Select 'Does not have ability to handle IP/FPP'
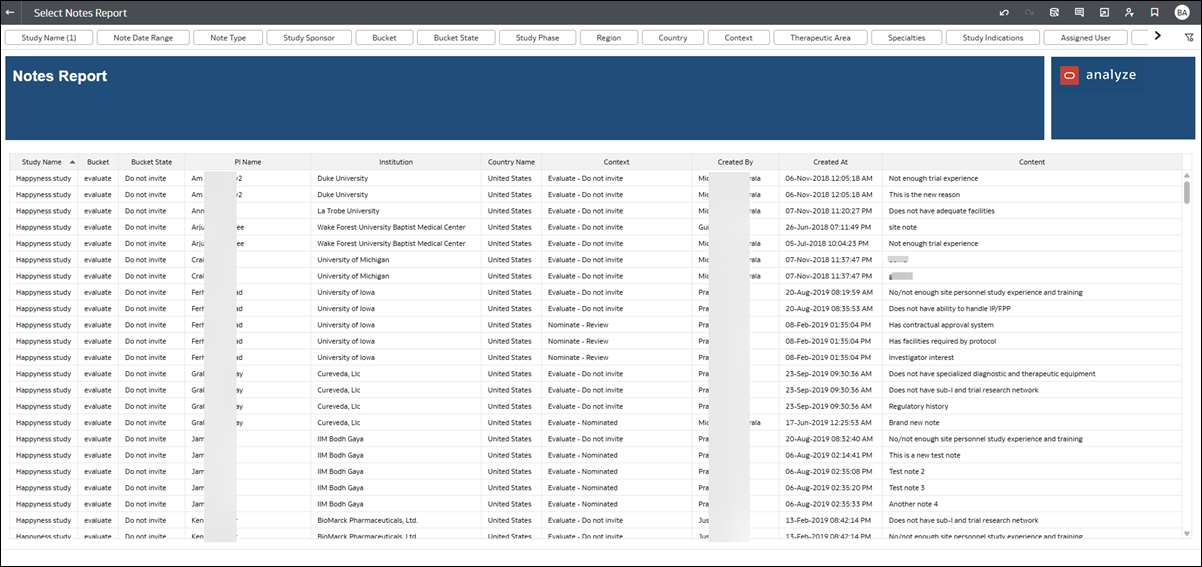Screen dimensions: 1202x567 [1032, 308]
